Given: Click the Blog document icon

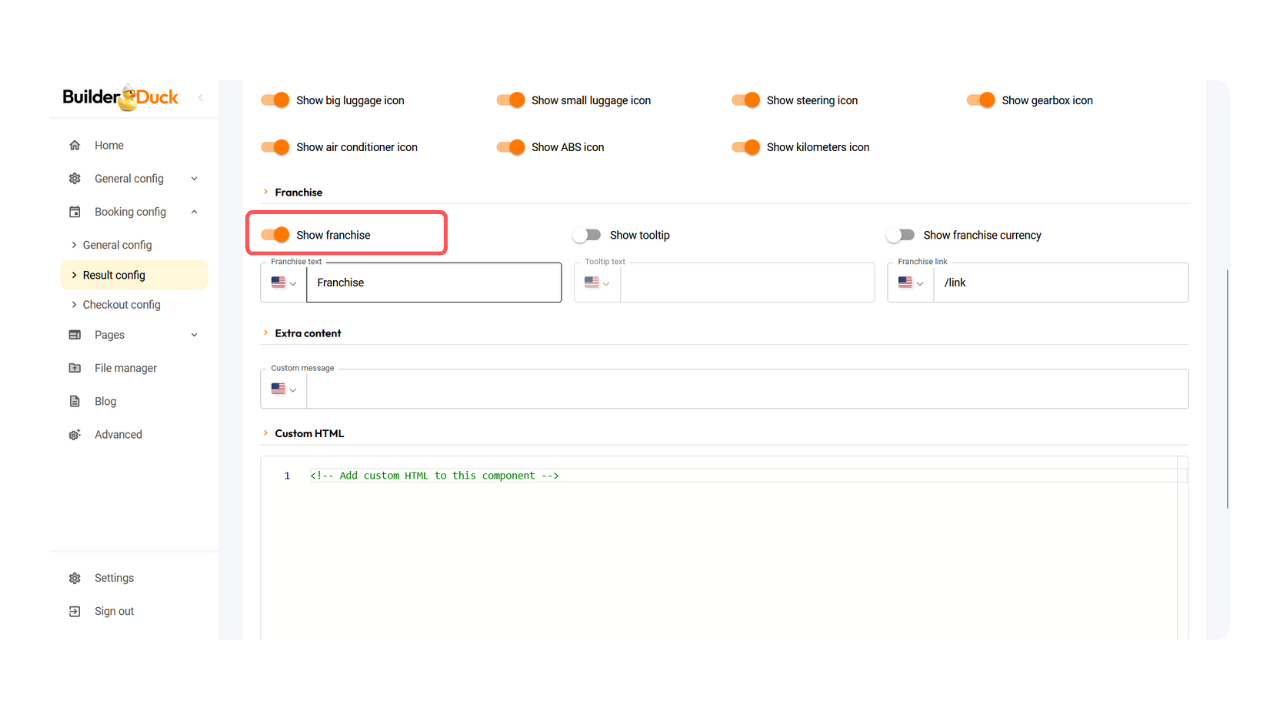Looking at the screenshot, I should (75, 401).
